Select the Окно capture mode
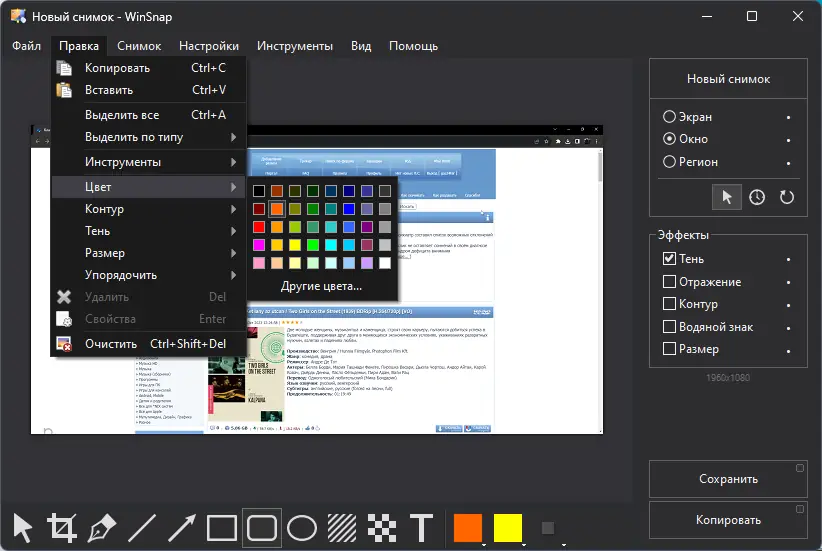Image resolution: width=822 pixels, height=551 pixels. pyautogui.click(x=685, y=139)
